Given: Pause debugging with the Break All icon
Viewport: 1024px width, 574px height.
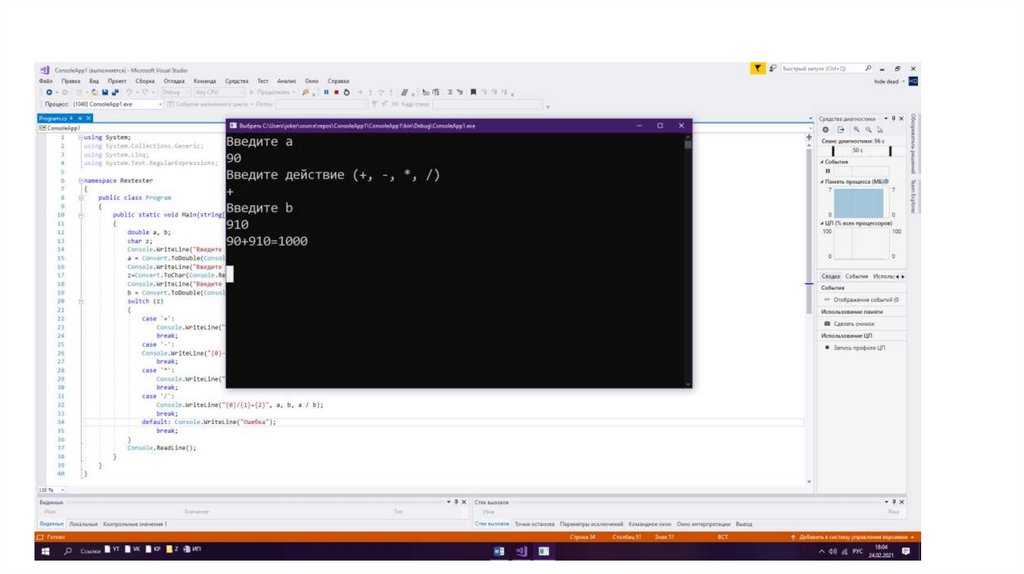Looking at the screenshot, I should coord(326,92).
